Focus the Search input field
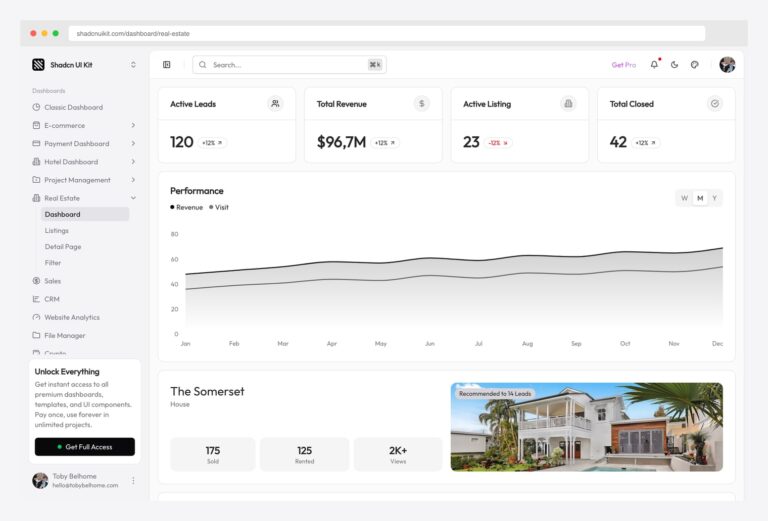The height and width of the screenshot is (521, 768). 289,65
